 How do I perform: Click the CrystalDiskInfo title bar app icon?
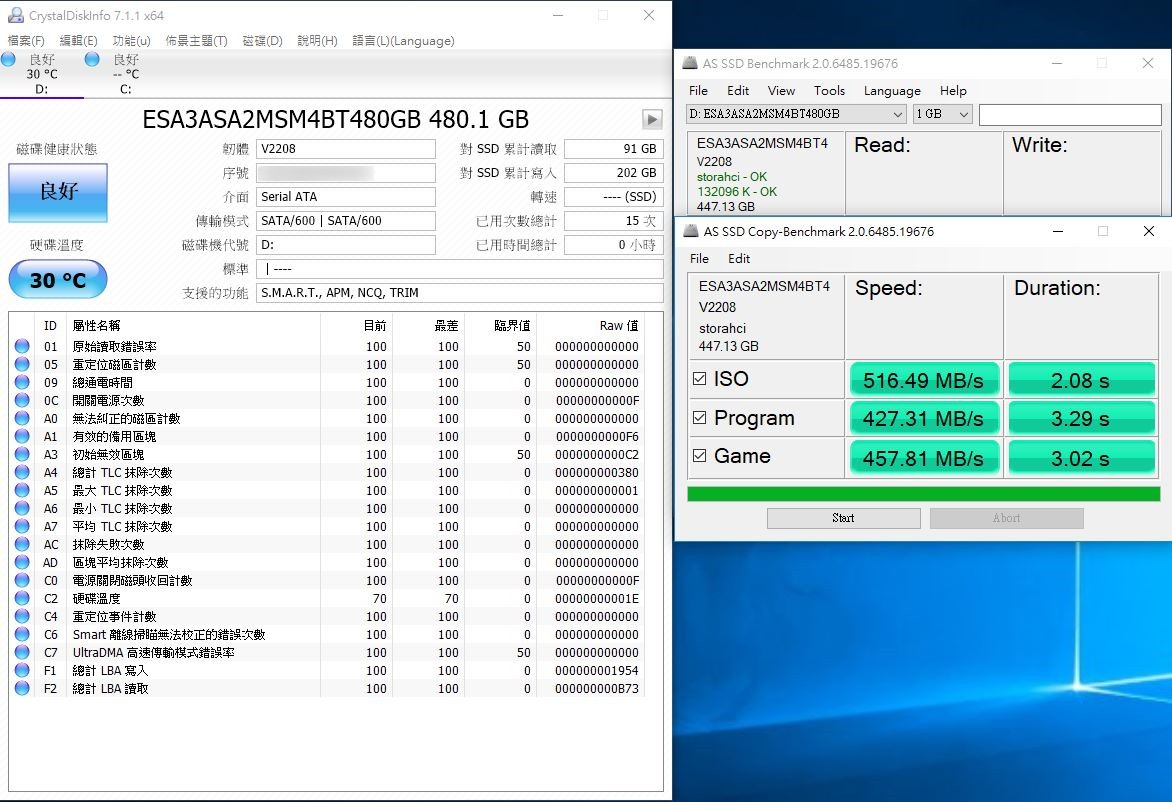(x=16, y=15)
